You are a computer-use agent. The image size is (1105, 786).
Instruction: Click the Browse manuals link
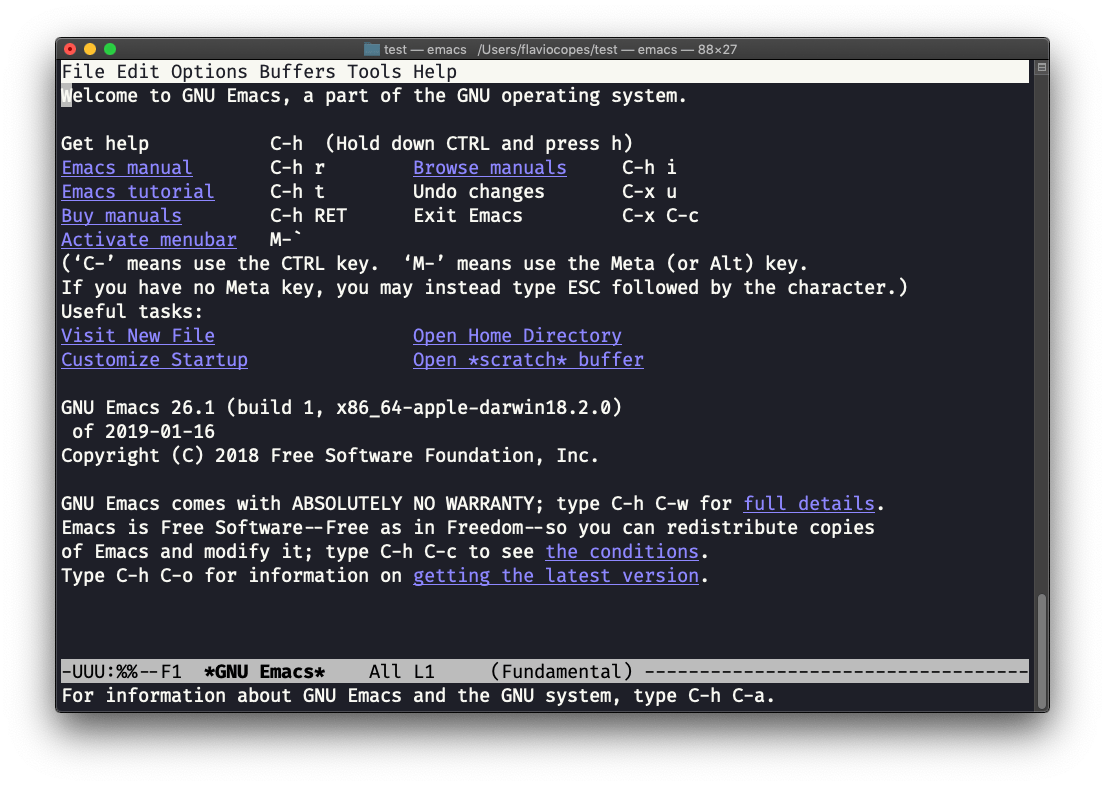click(490, 168)
